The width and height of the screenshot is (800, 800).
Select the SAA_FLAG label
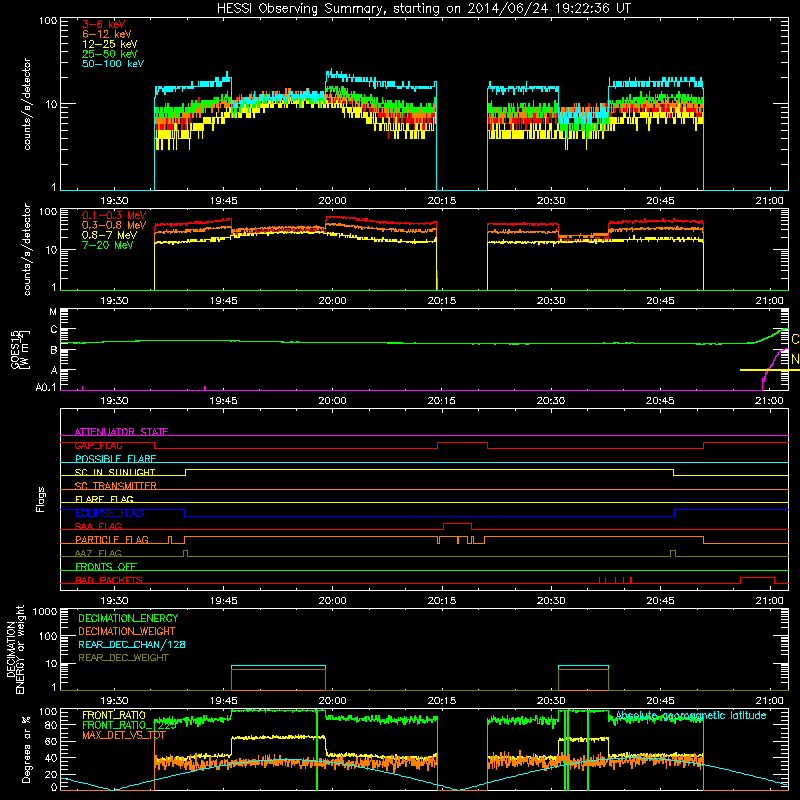pos(98,526)
